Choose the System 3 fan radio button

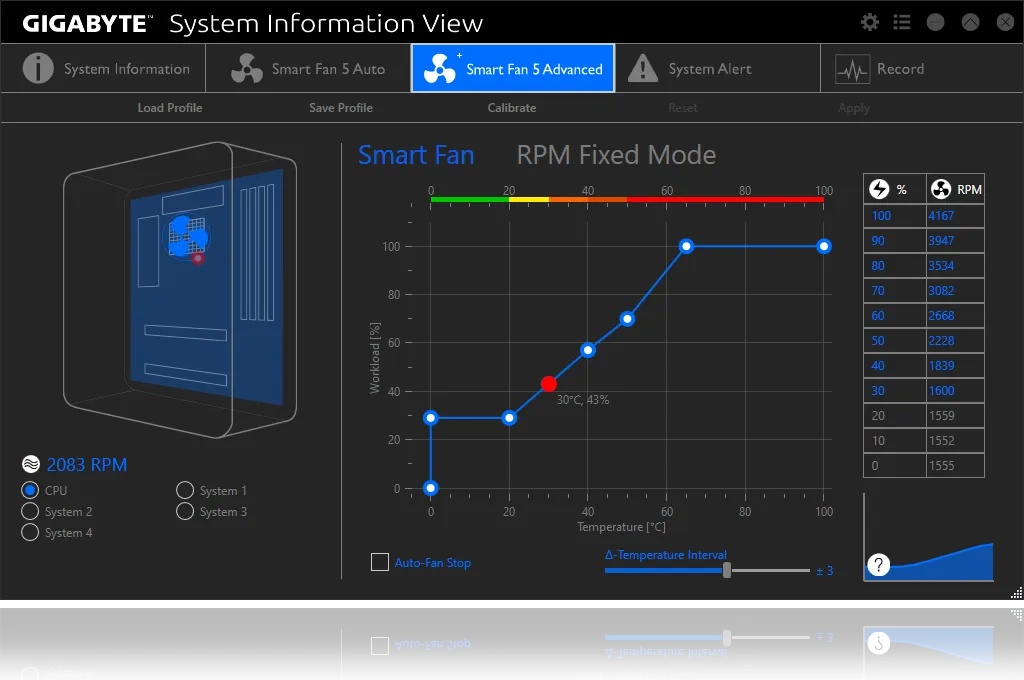(x=185, y=511)
